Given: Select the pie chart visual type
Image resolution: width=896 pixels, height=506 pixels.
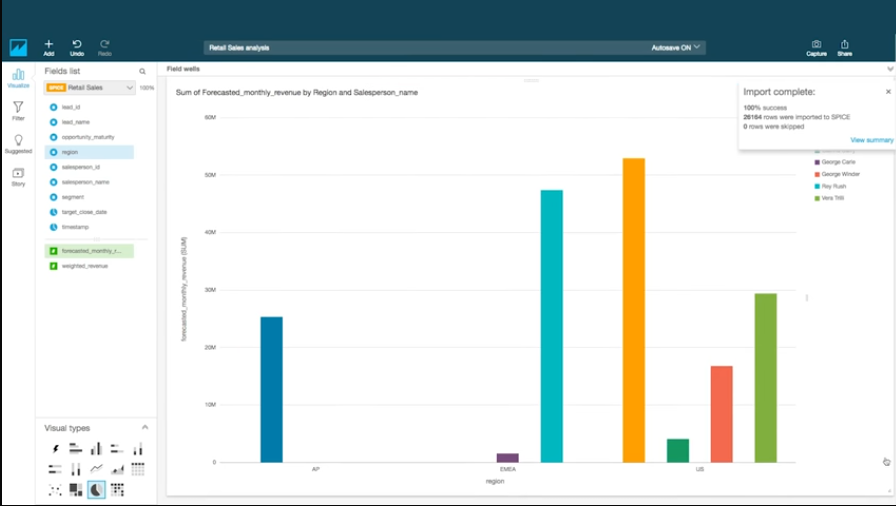Looking at the screenshot, I should (96, 489).
